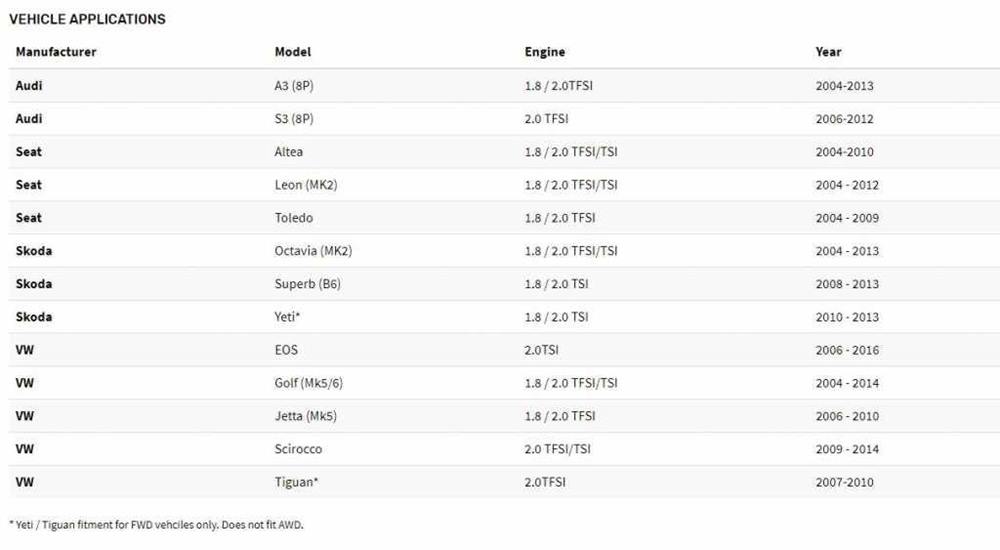Click the Yeti / Tiguan FWD footnote text
The height and width of the screenshot is (550, 1000).
pos(156,525)
